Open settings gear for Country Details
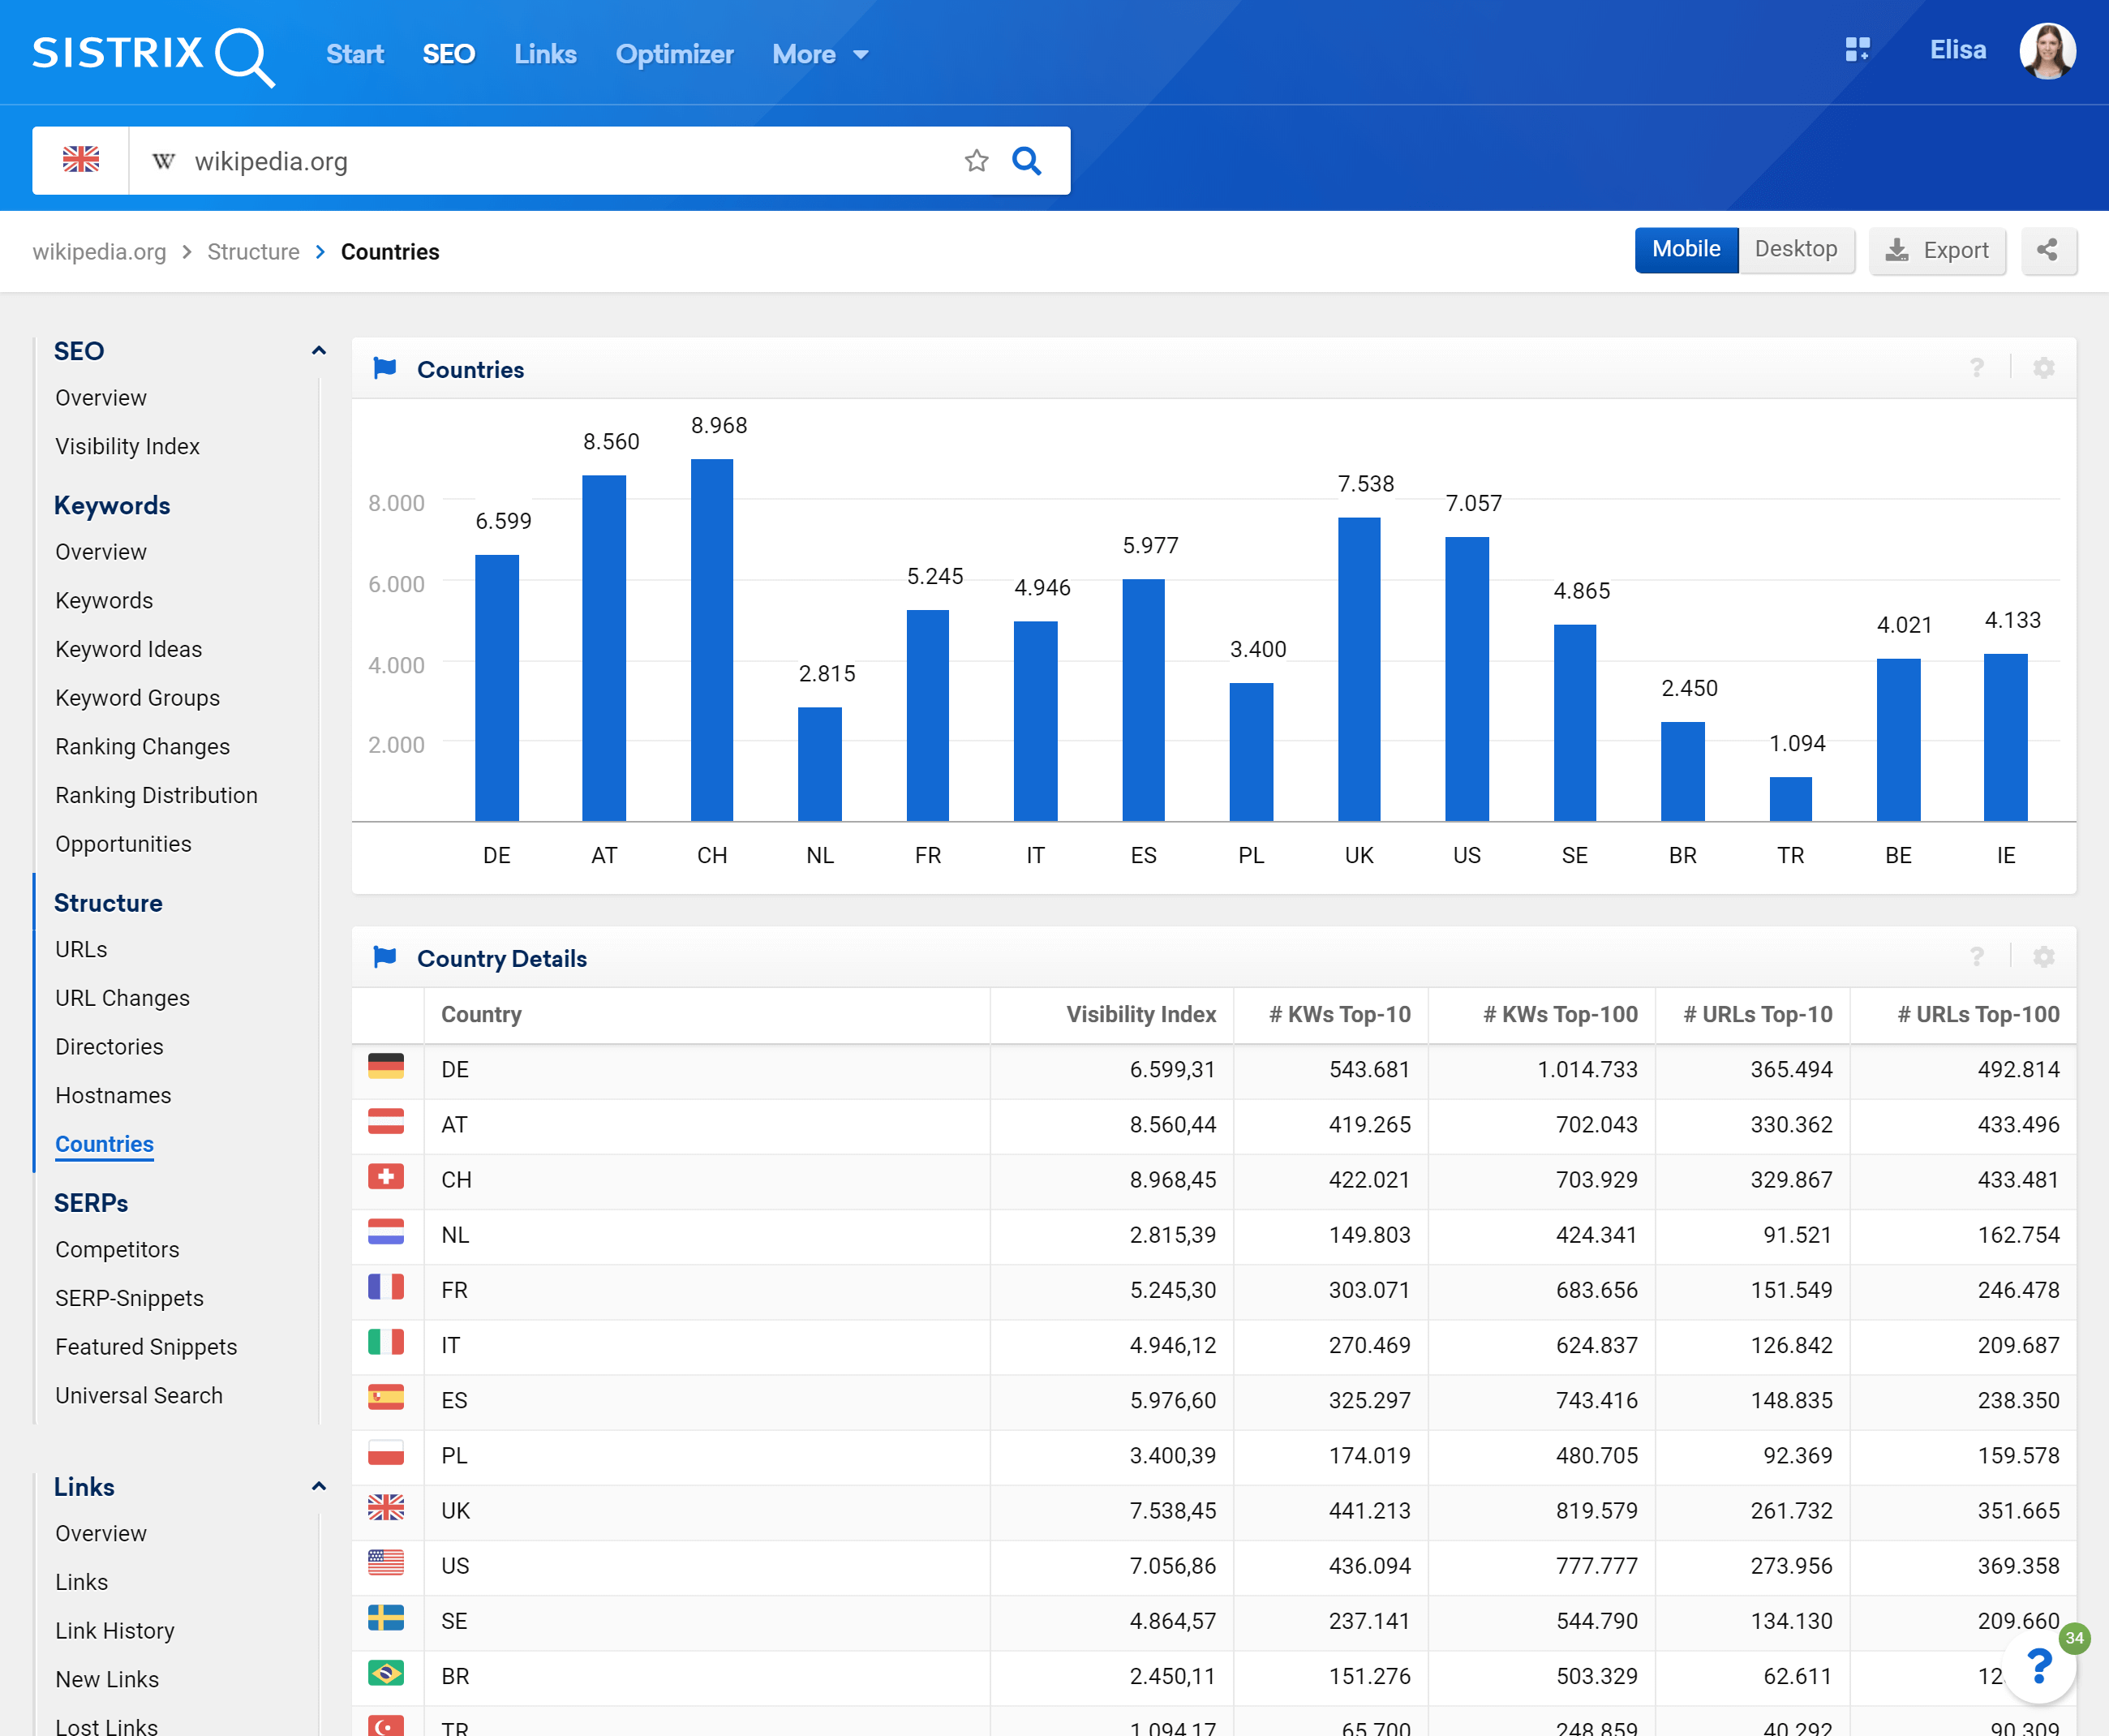2109x1736 pixels. (2044, 957)
